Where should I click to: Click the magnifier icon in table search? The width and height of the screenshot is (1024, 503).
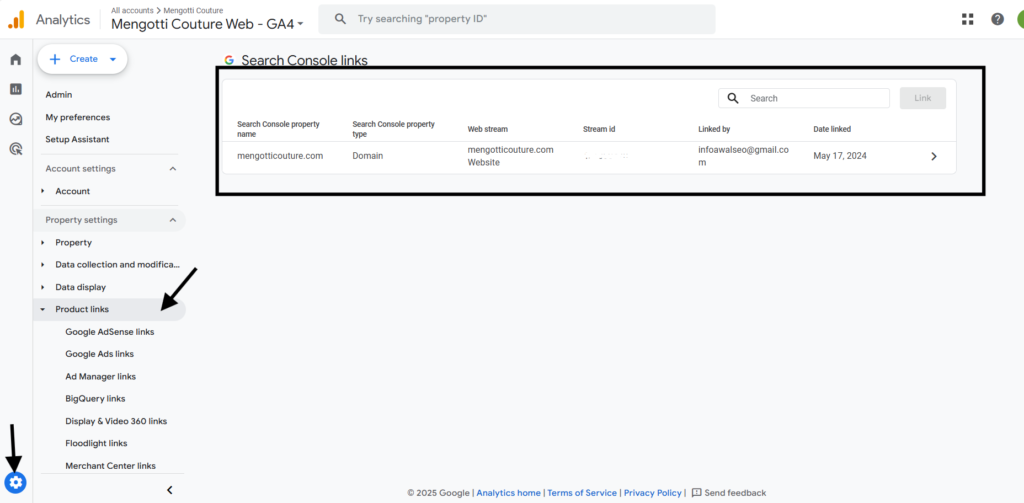coord(733,98)
